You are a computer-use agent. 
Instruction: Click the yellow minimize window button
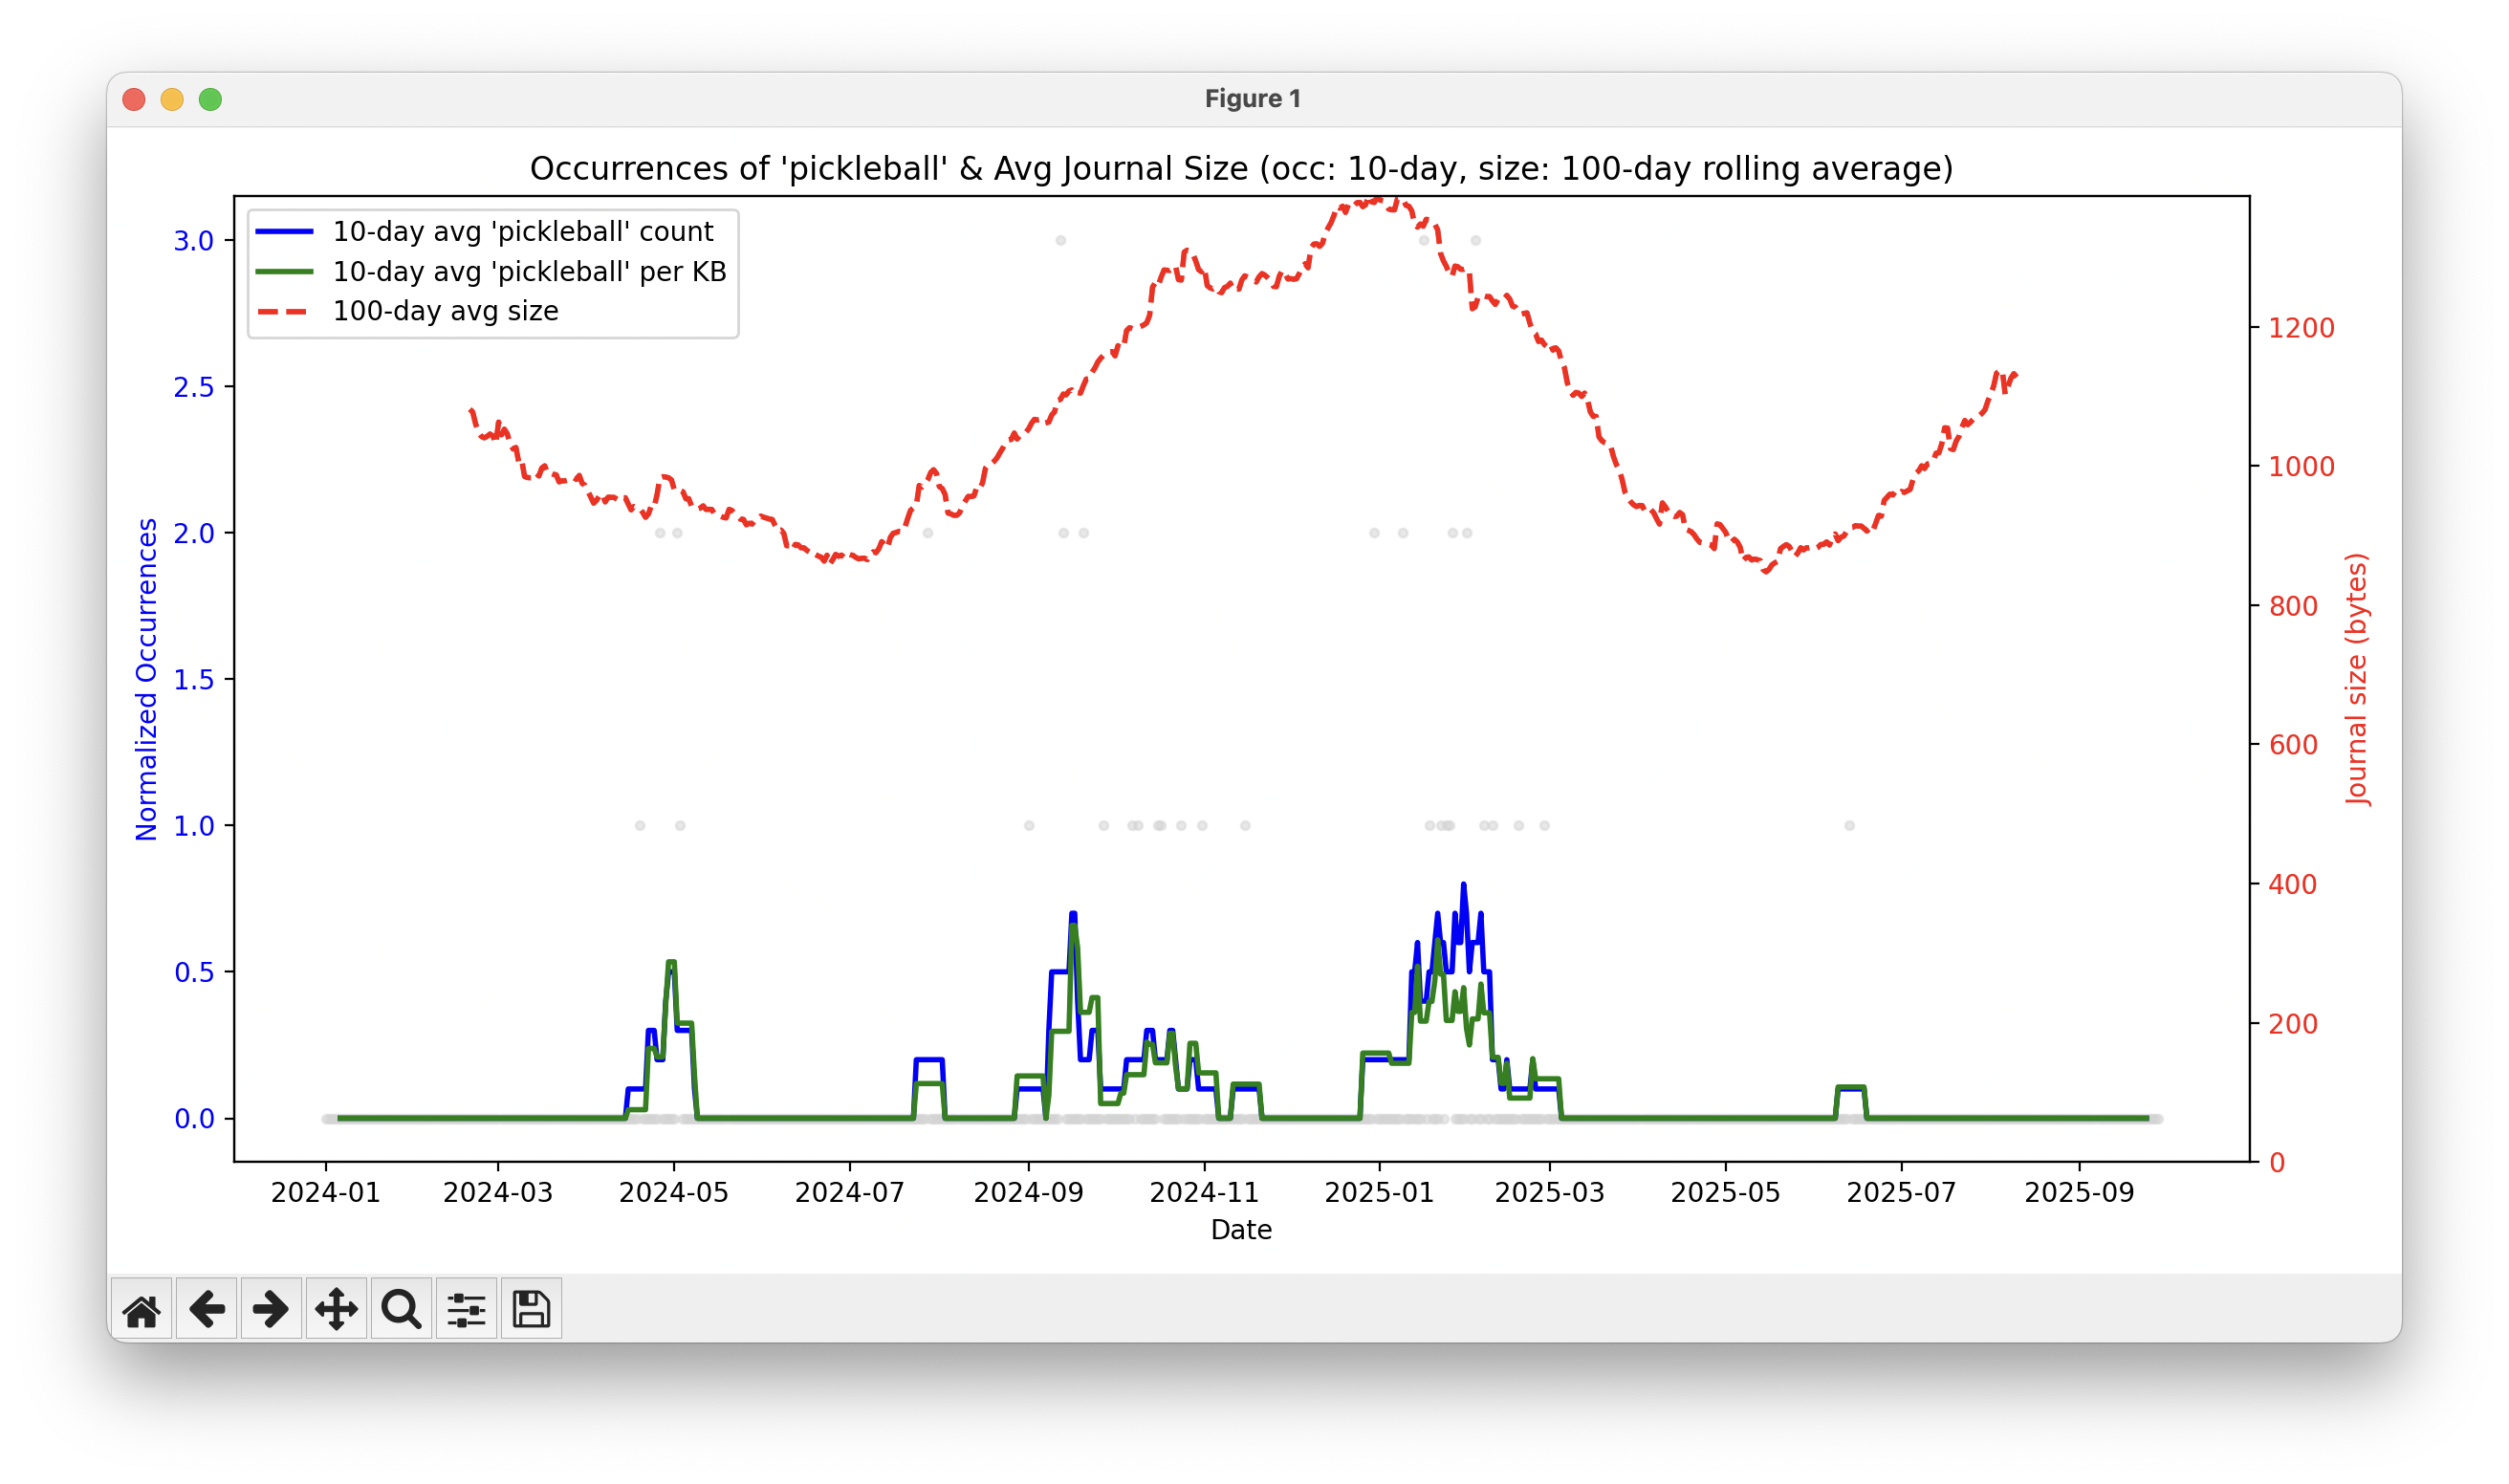[x=172, y=99]
